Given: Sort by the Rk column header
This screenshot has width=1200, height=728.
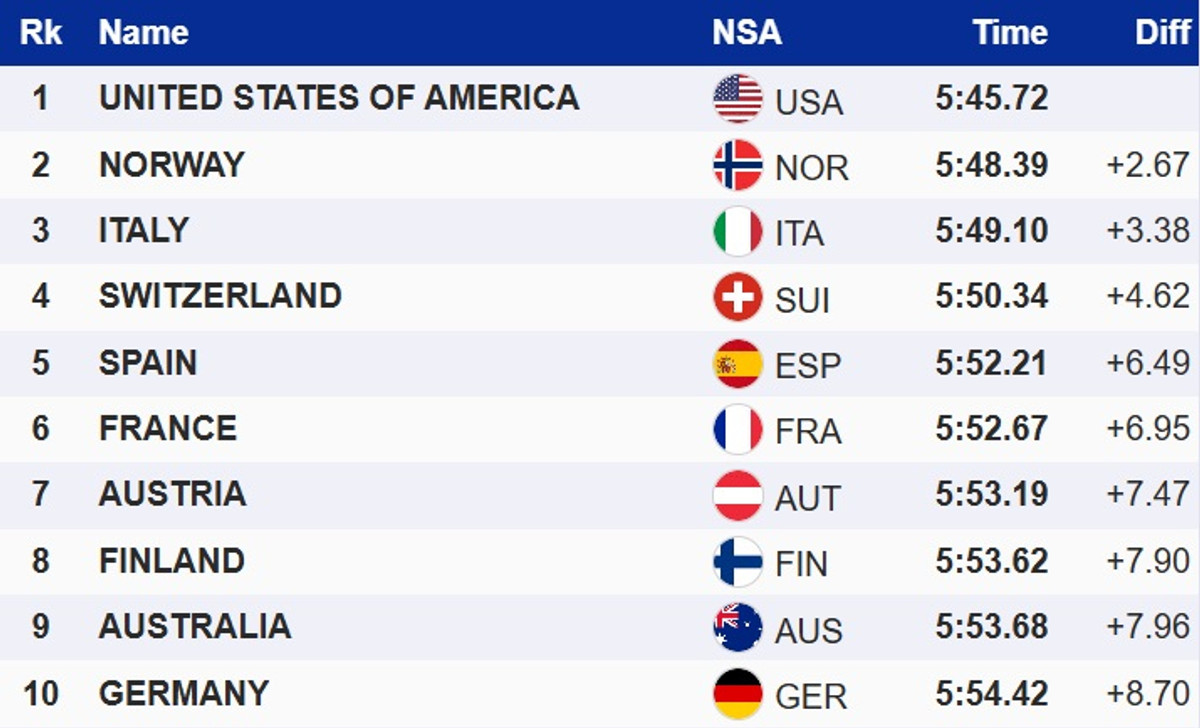Looking at the screenshot, I should [41, 33].
